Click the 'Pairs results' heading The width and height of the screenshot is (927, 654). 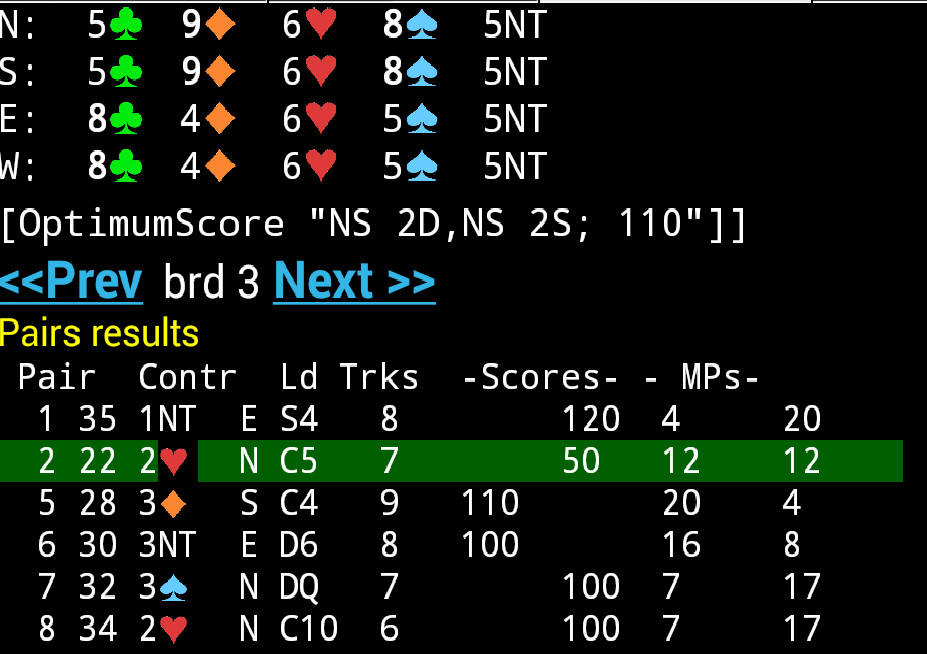tap(99, 333)
